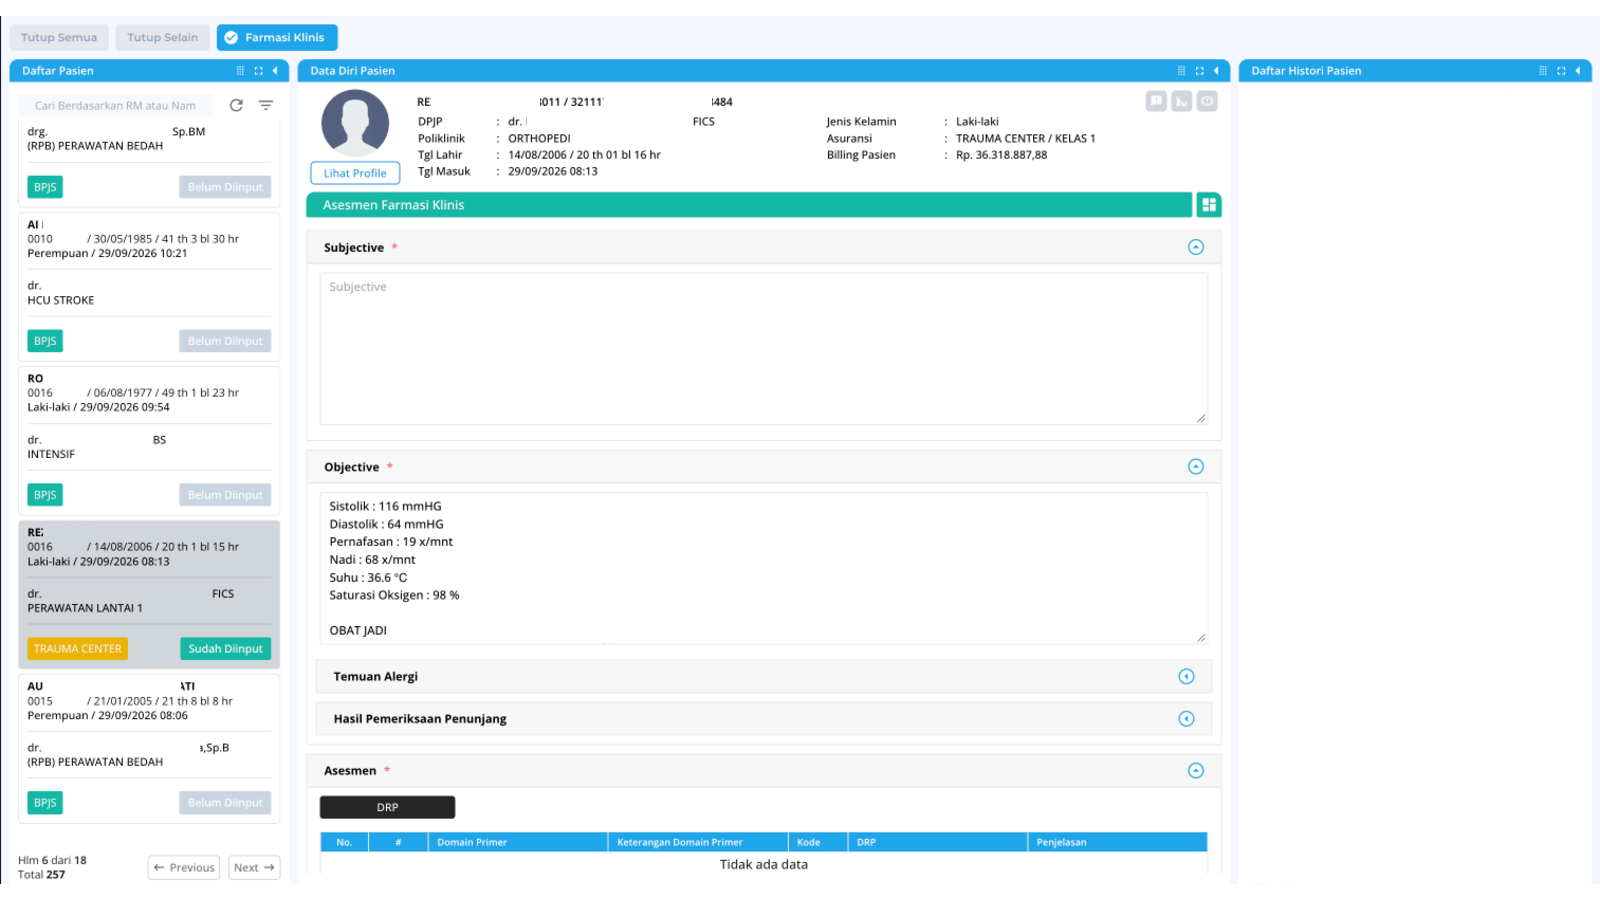This screenshot has height=900, width=1600.
Task: Click the Tutup Selain button
Action: tap(163, 38)
